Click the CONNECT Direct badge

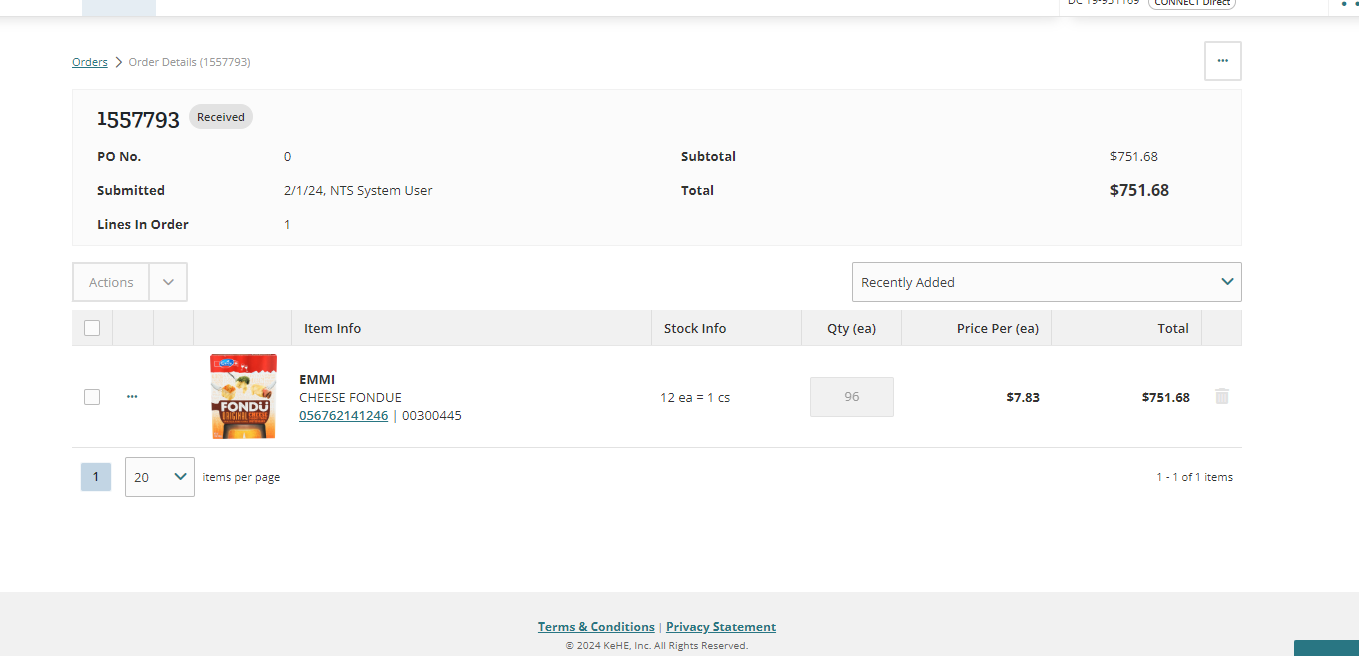[x=1192, y=3]
